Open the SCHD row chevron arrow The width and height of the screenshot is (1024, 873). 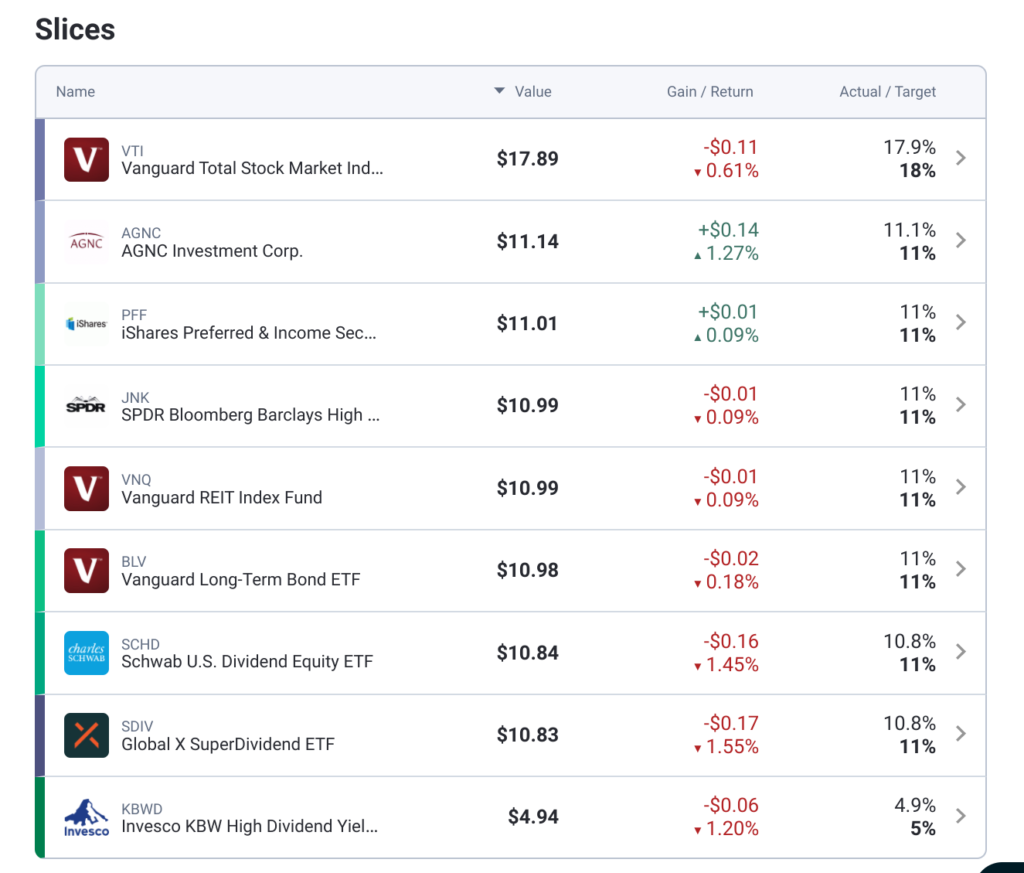click(x=960, y=651)
